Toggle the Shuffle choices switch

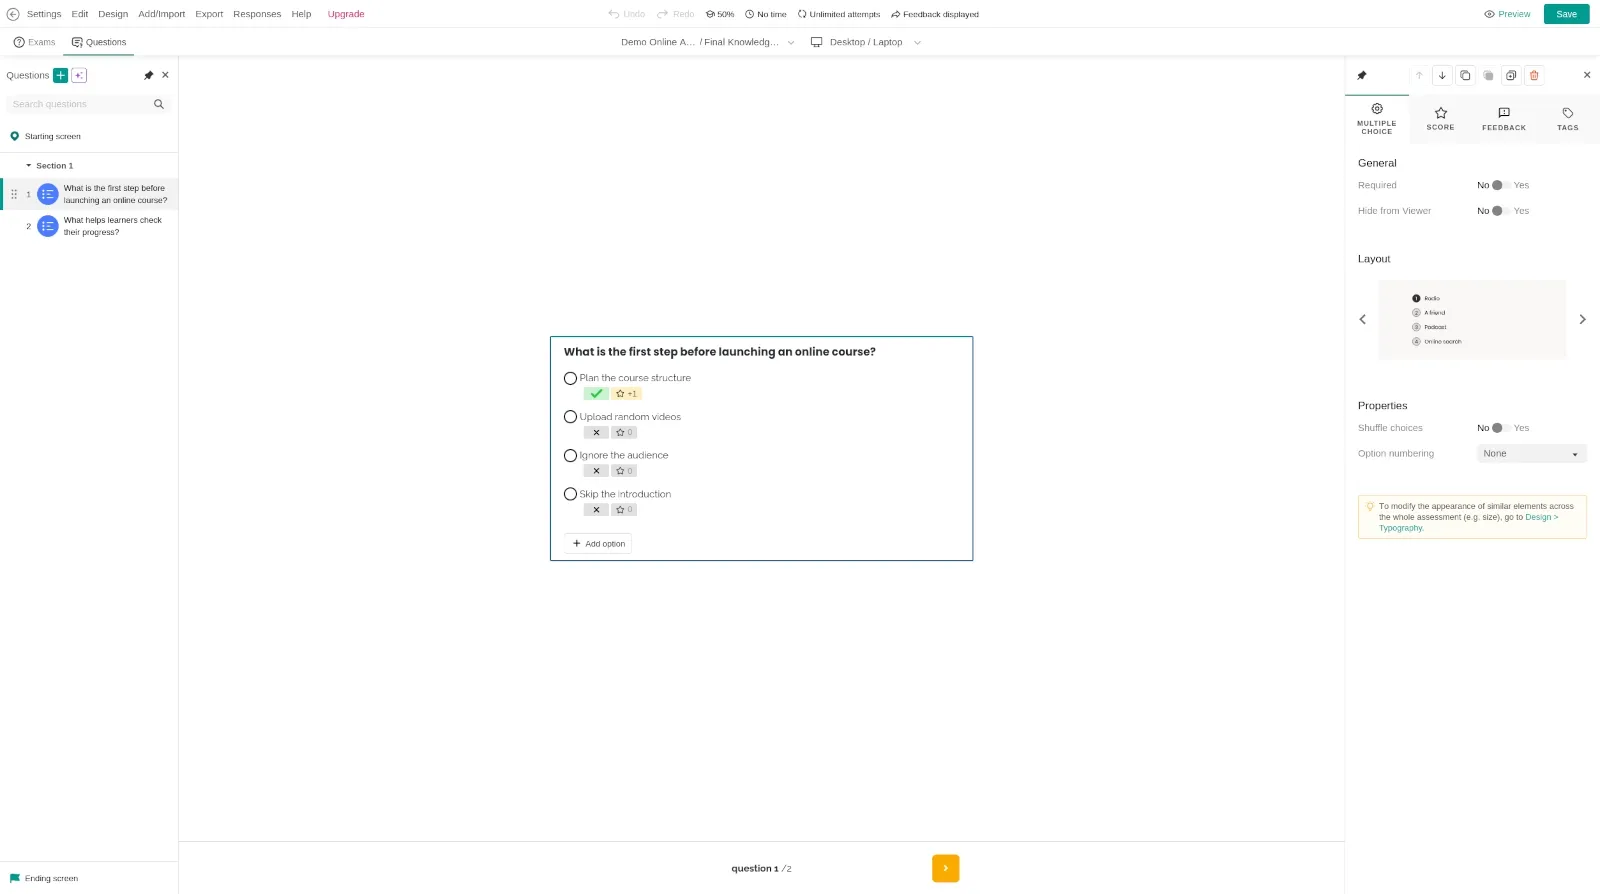pyautogui.click(x=1501, y=428)
